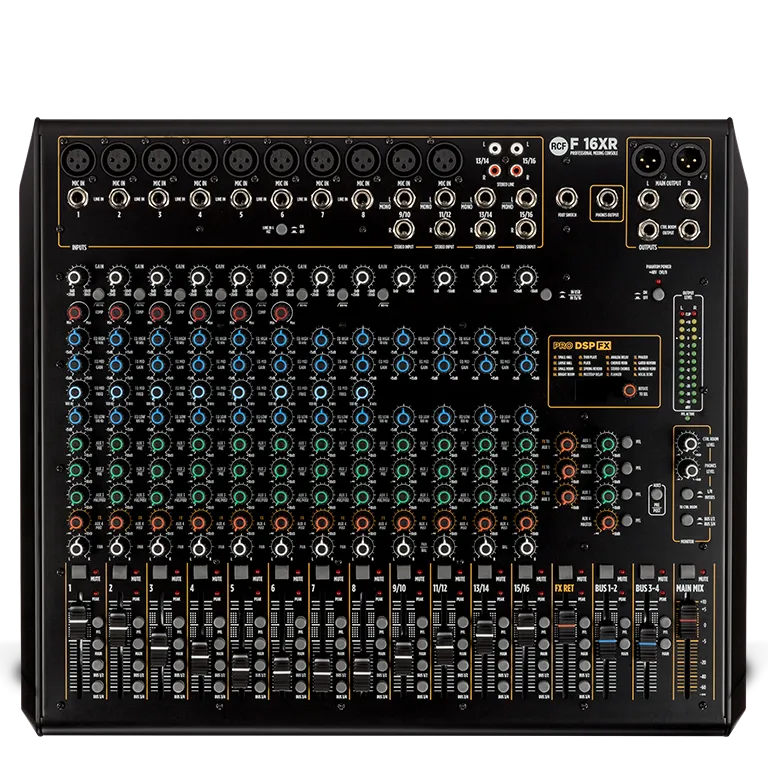This screenshot has width=768, height=768.
Task: Click the PHONES OUTPUT jack
Action: point(607,199)
